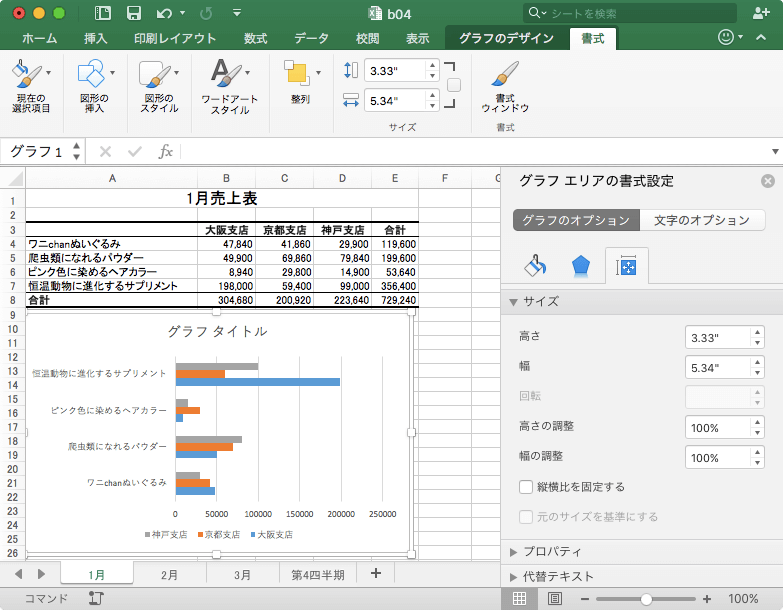Image resolution: width=783 pixels, height=610 pixels.
Task: Add a new sheet with plus button
Action: (x=376, y=573)
